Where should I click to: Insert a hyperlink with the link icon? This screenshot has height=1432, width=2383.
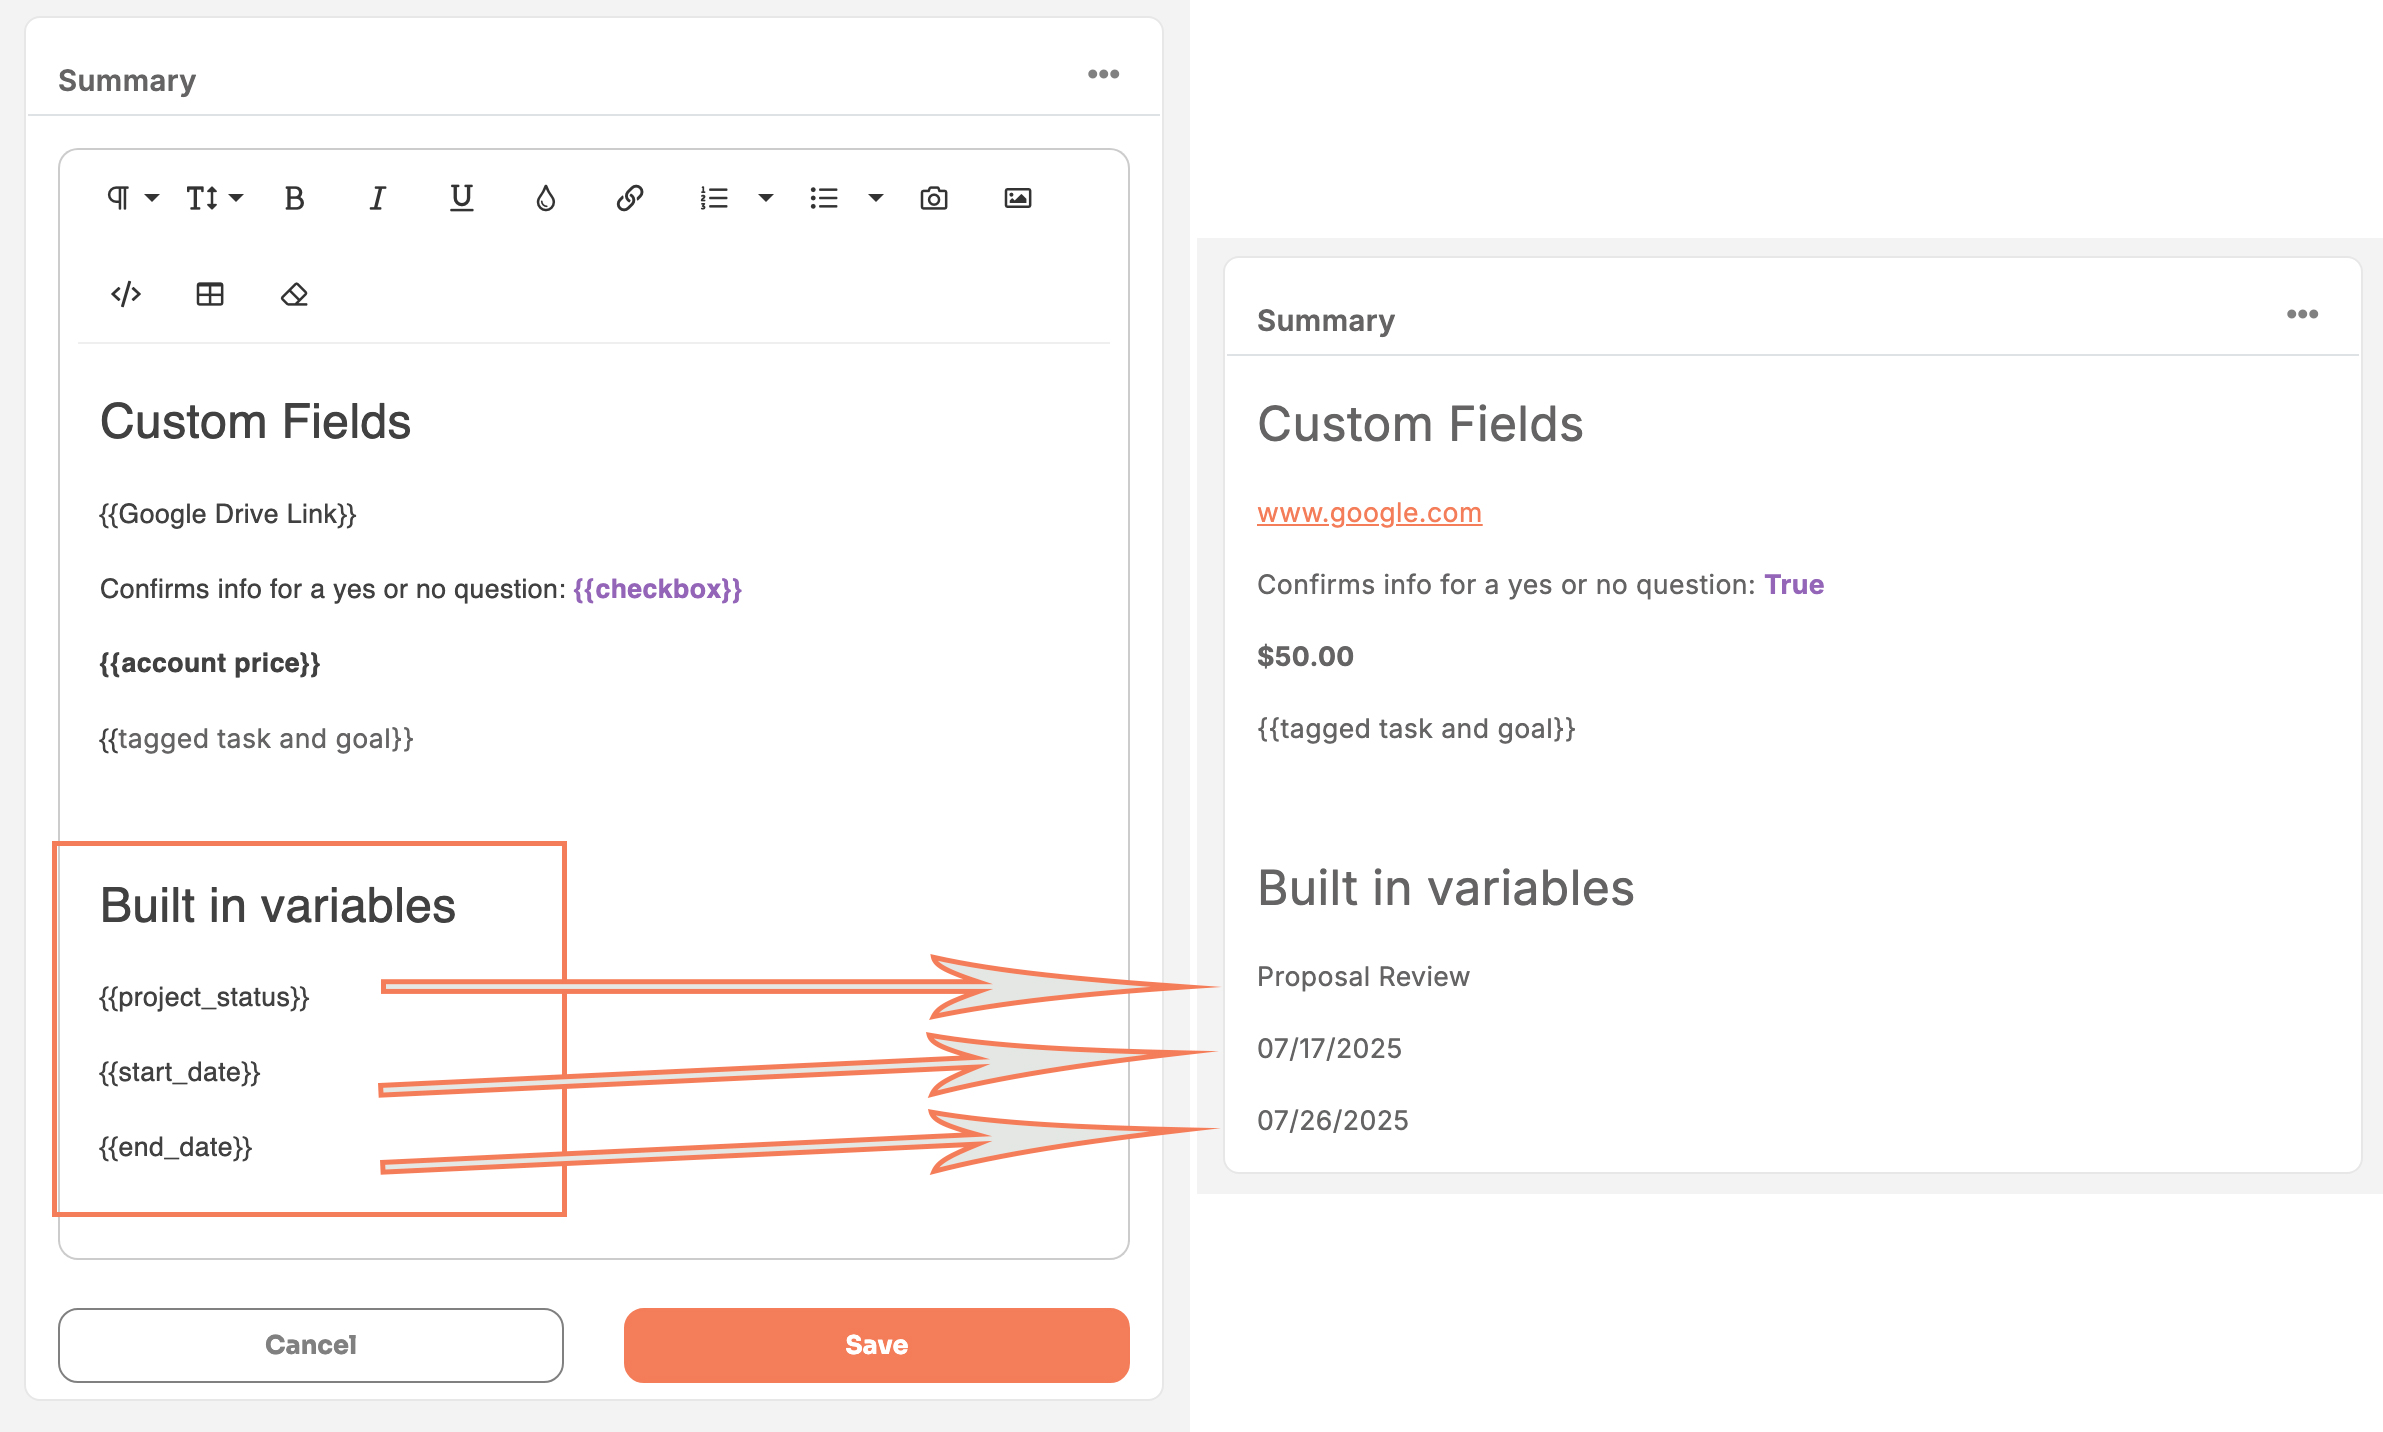click(629, 198)
